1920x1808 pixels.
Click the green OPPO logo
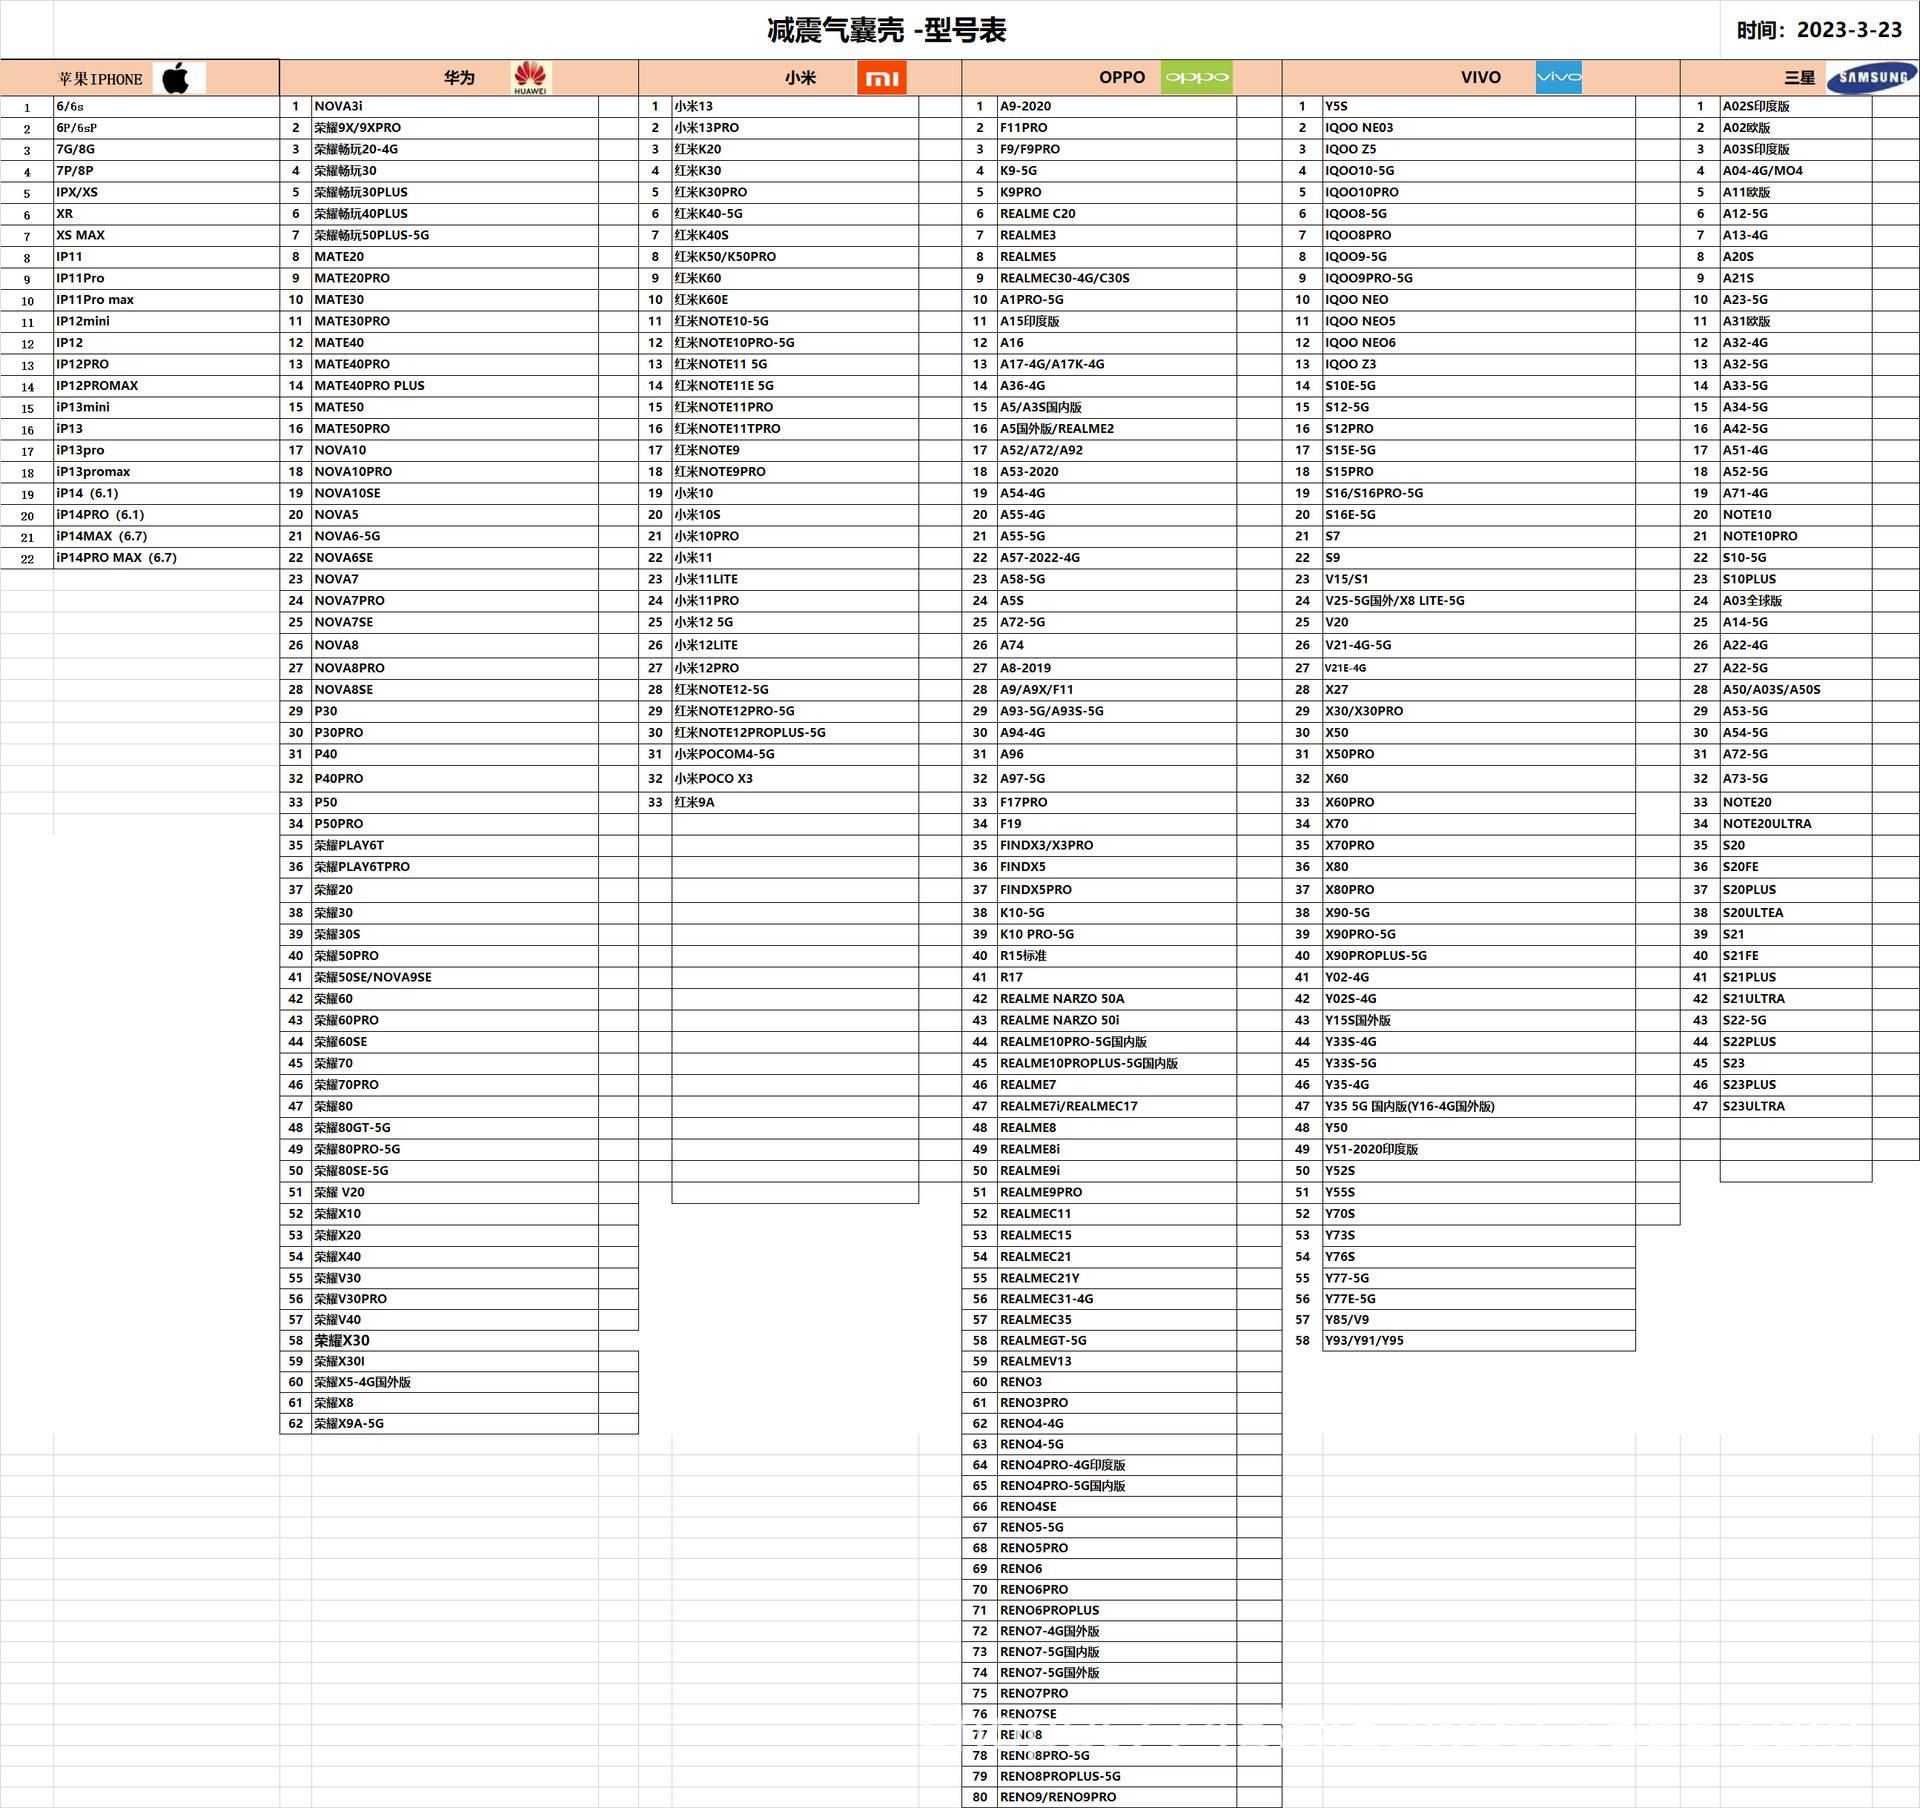(1196, 78)
